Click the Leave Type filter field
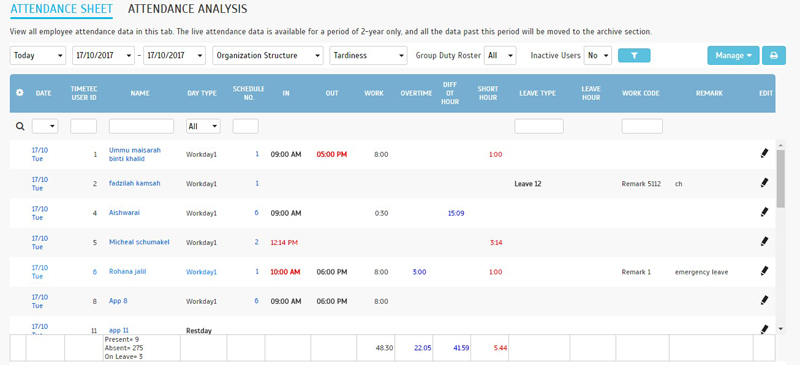This screenshot has height=365, width=800. [x=539, y=126]
